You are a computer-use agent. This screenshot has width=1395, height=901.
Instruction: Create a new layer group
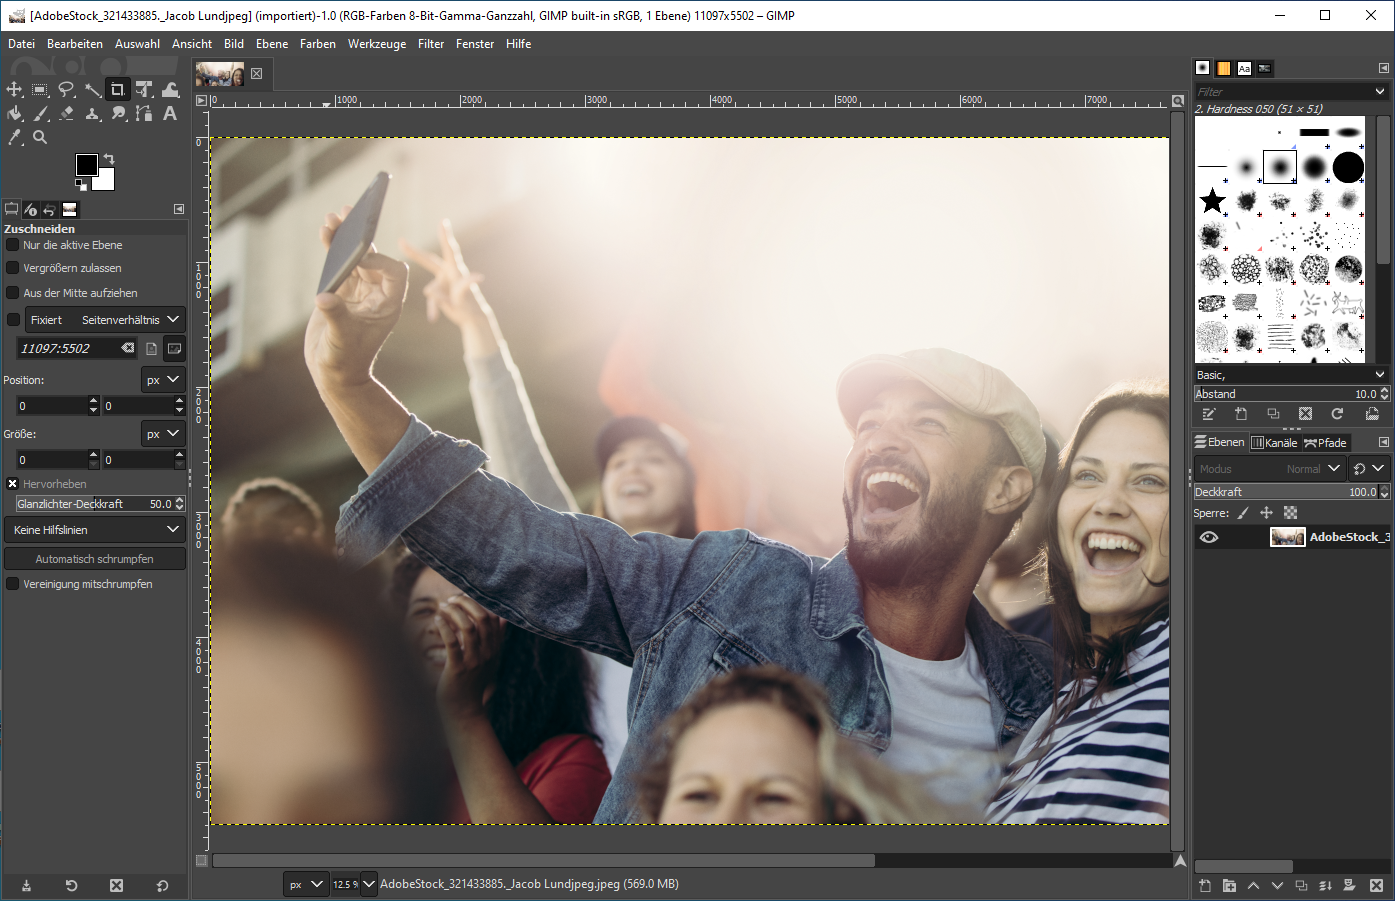1229,886
